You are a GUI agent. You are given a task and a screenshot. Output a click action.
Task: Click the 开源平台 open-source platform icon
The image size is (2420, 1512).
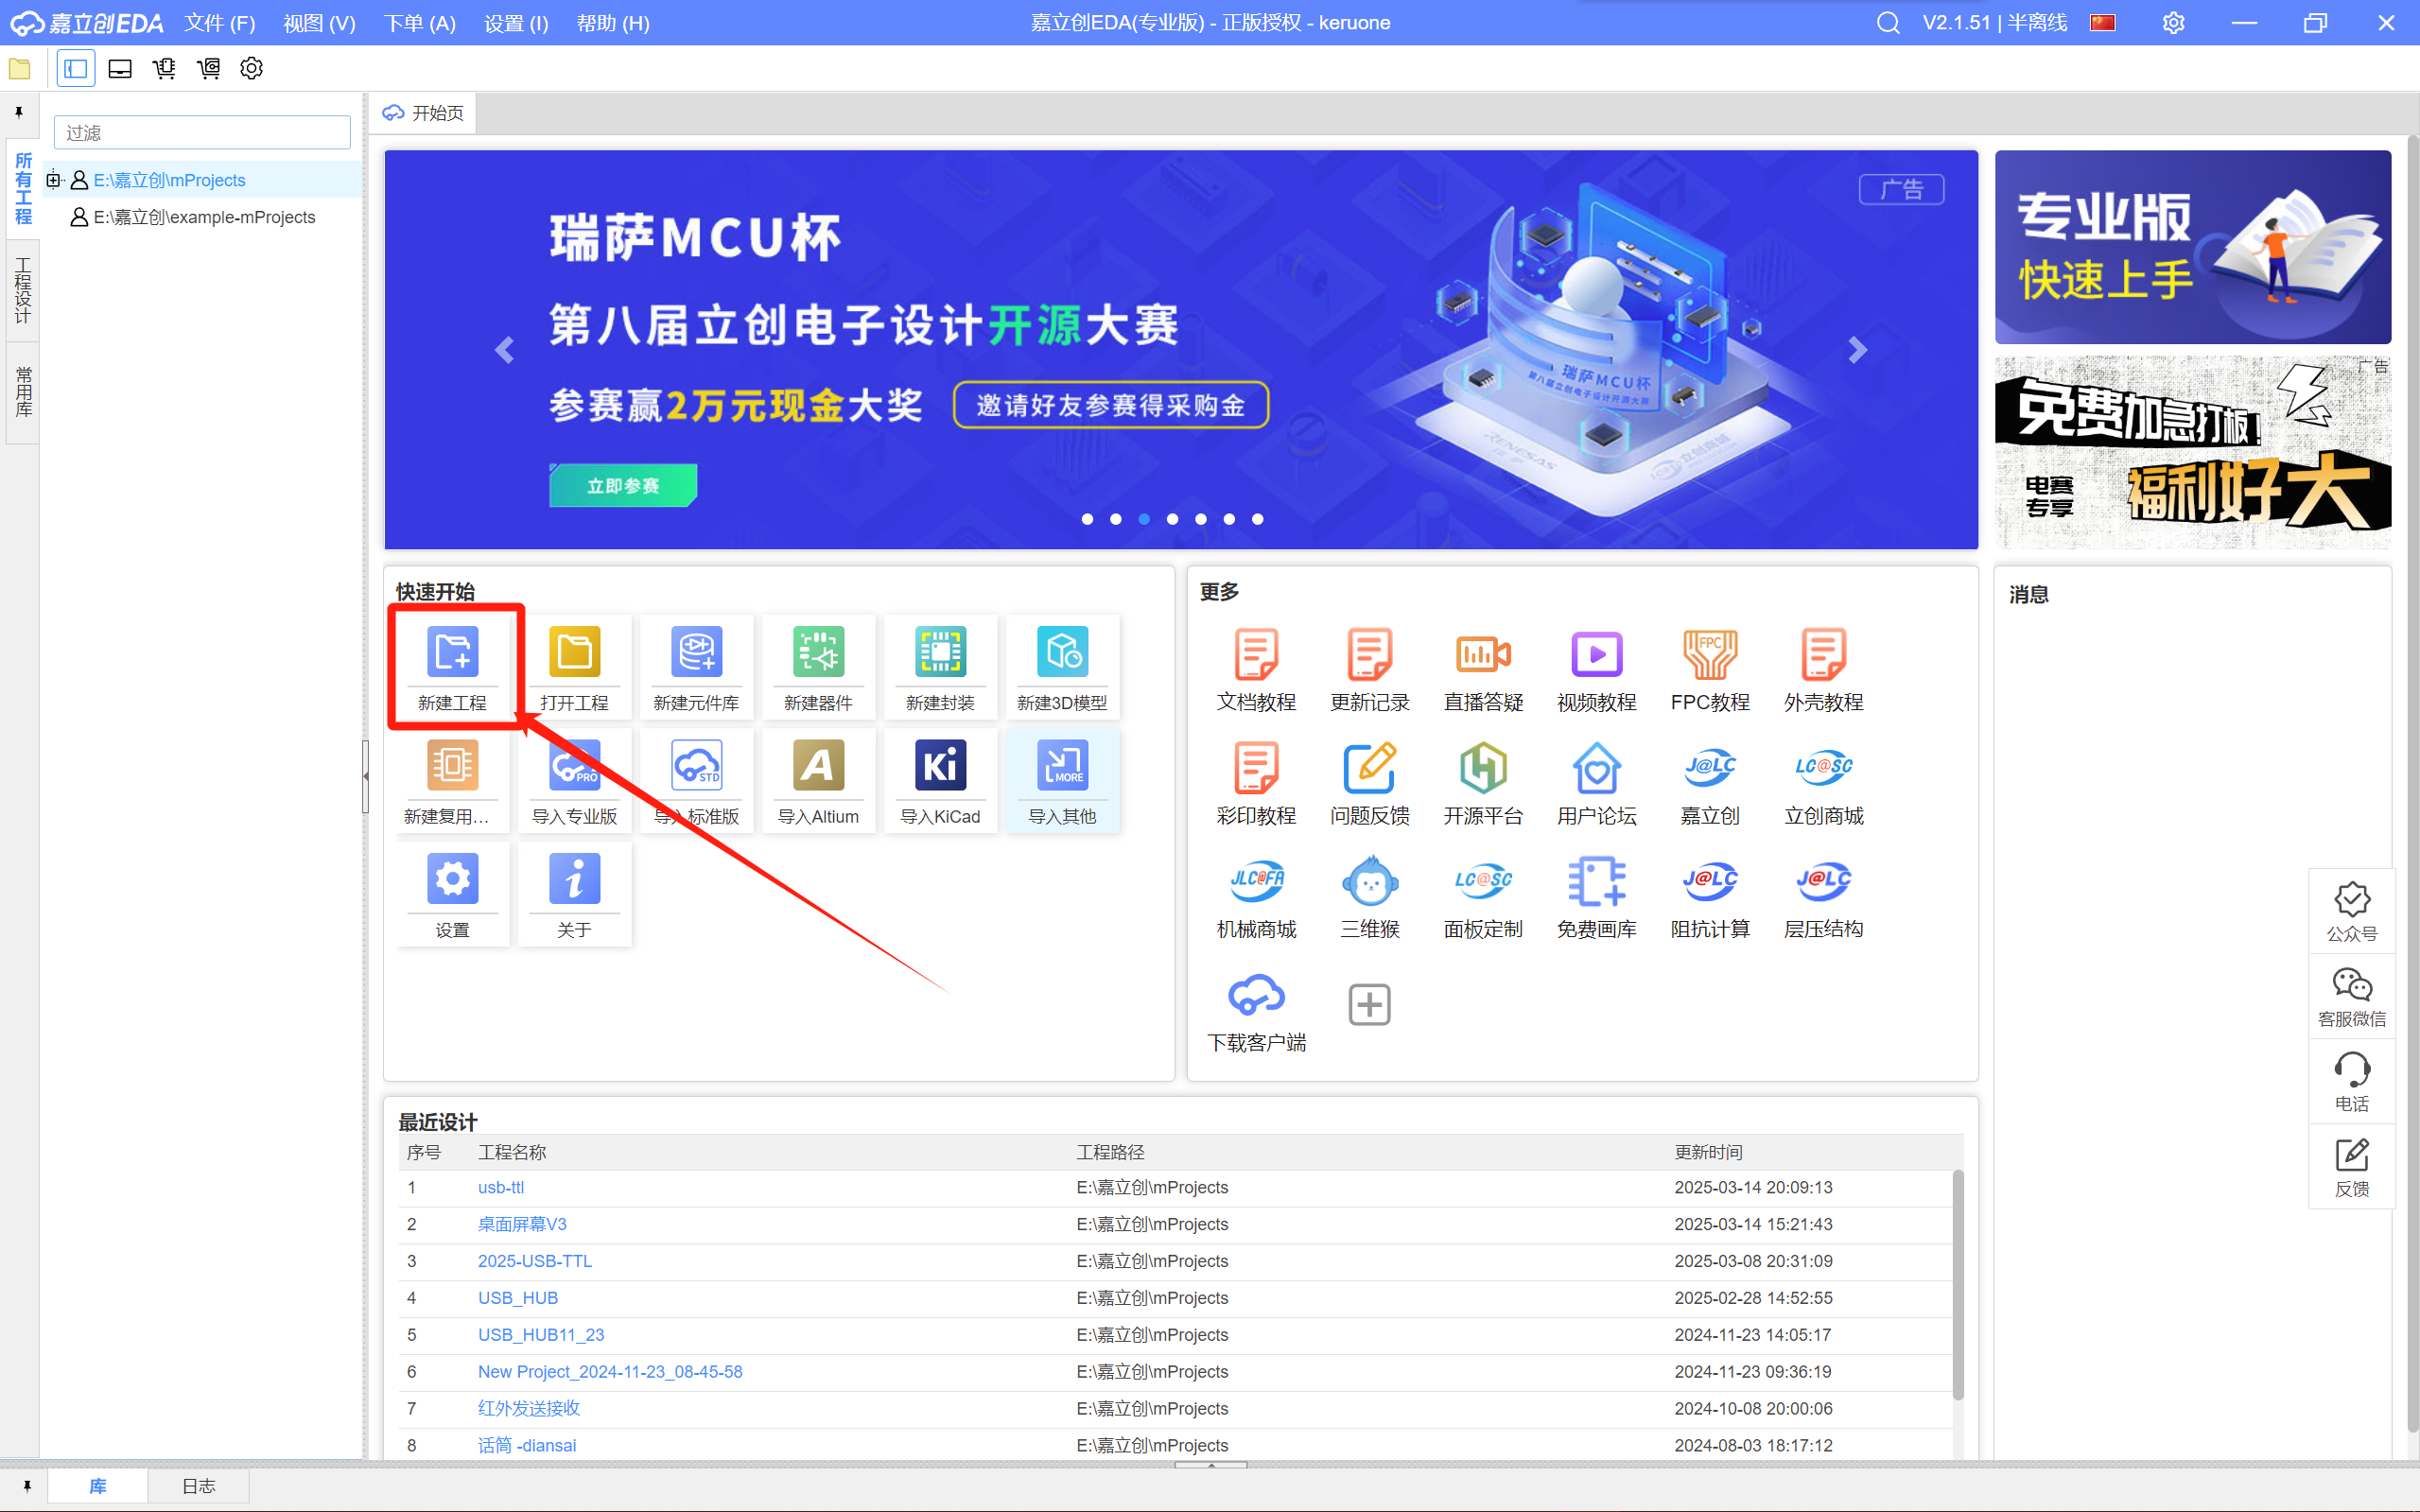coord(1482,770)
